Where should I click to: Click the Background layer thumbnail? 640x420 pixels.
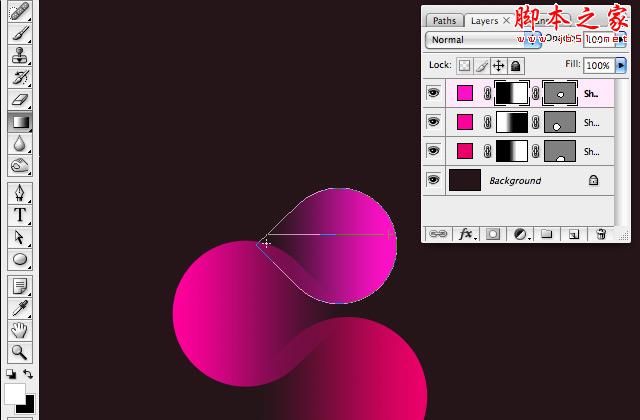[465, 180]
